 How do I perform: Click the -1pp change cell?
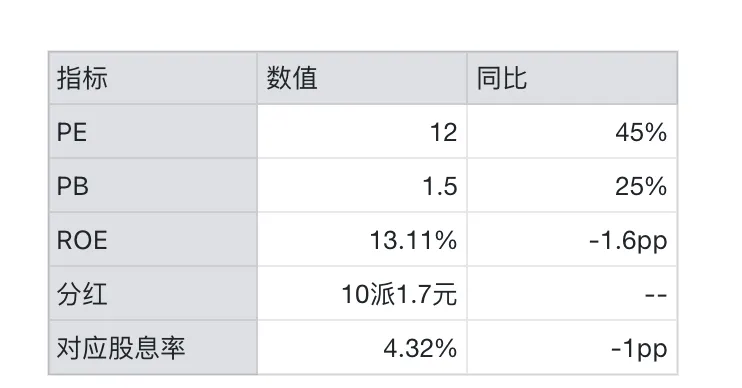tap(572, 348)
